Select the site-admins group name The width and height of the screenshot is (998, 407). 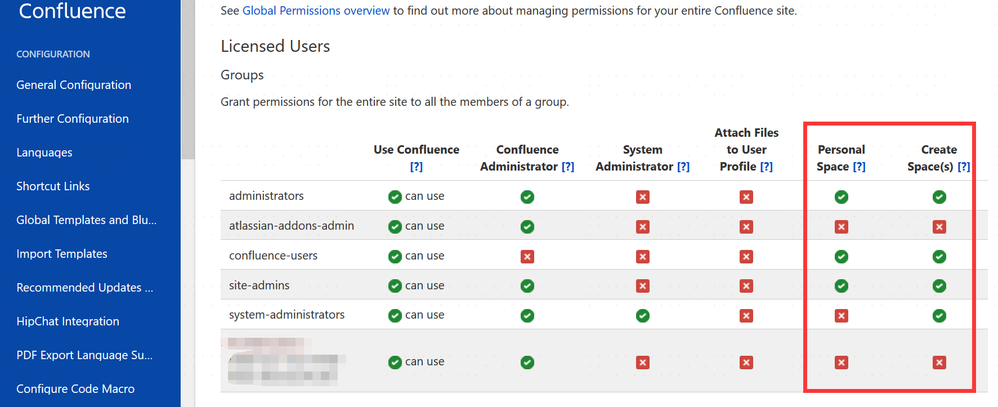tap(259, 285)
